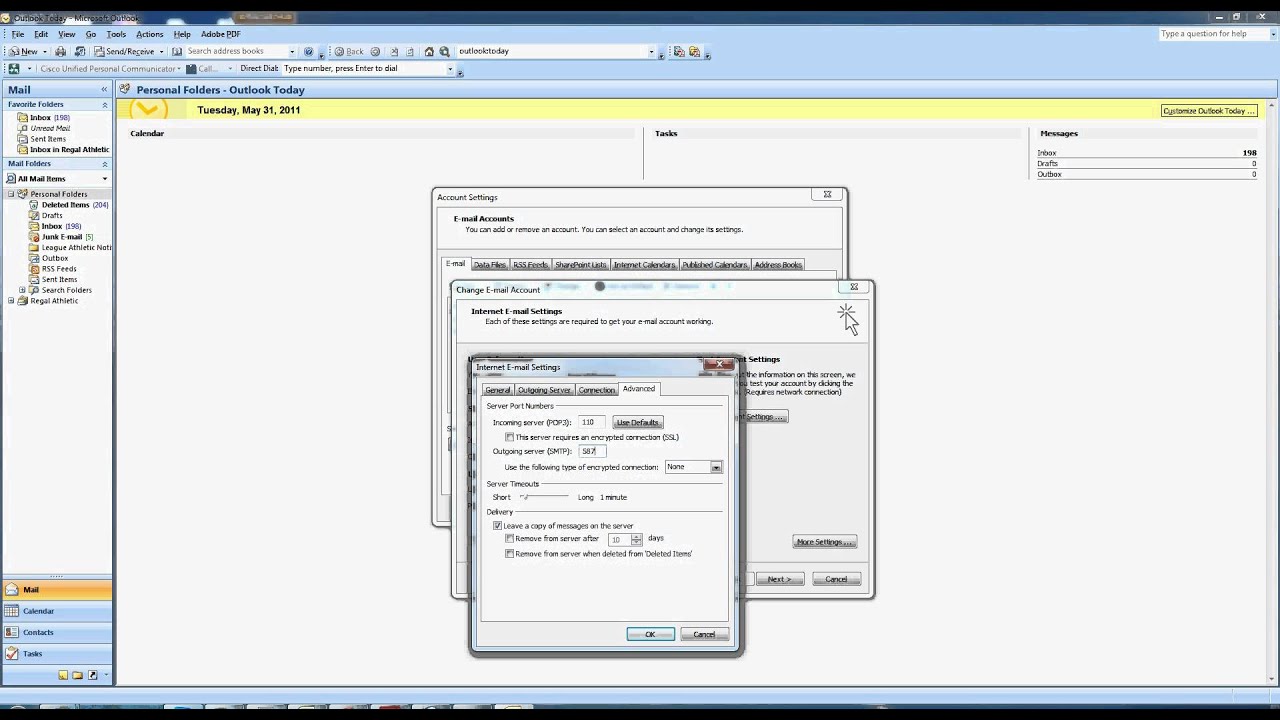Expand the Search Folders node

22,290
